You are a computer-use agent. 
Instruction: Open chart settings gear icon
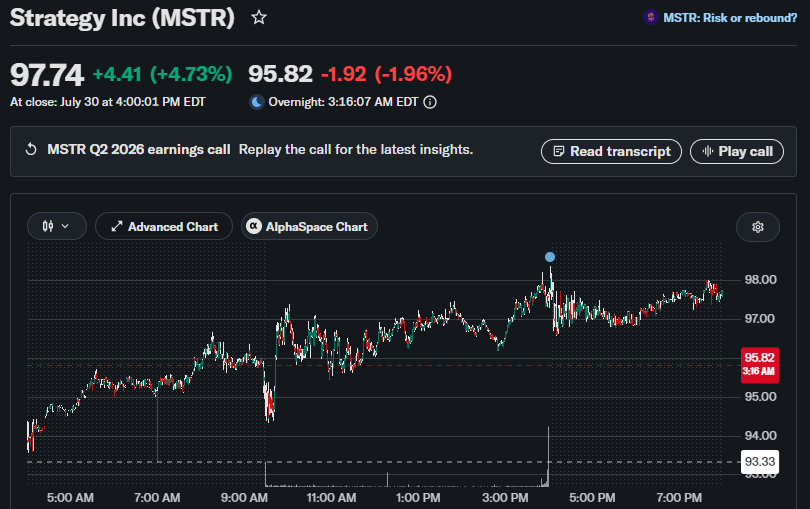pyautogui.click(x=758, y=227)
